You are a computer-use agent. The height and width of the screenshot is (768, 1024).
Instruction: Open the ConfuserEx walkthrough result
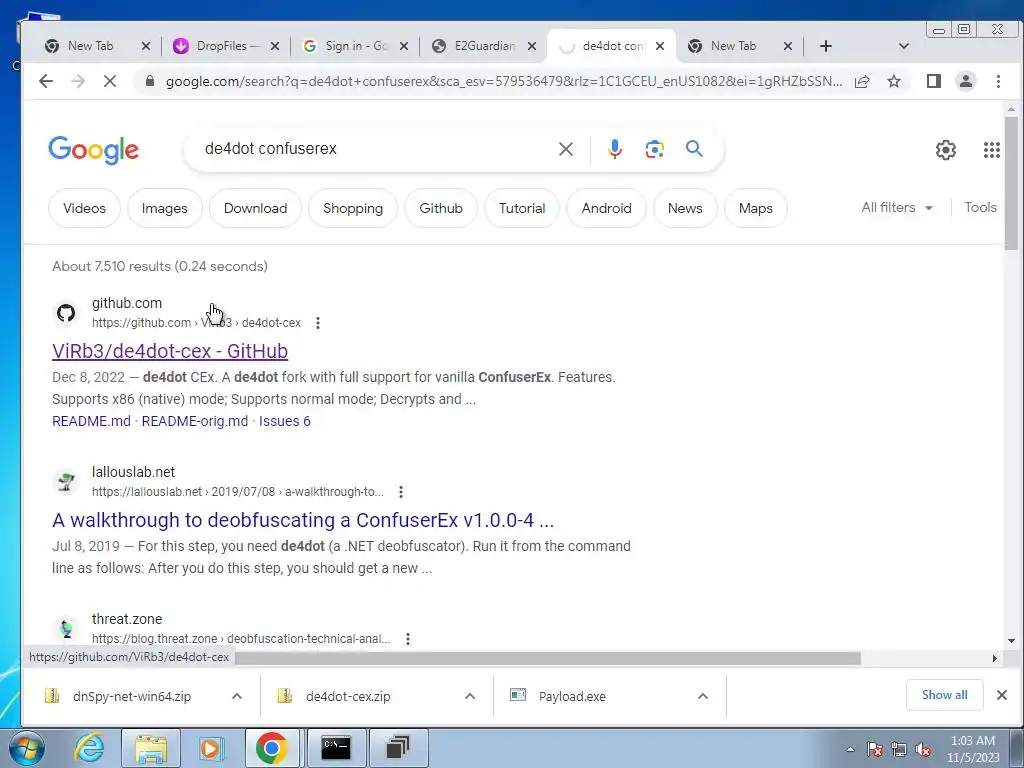(x=303, y=520)
